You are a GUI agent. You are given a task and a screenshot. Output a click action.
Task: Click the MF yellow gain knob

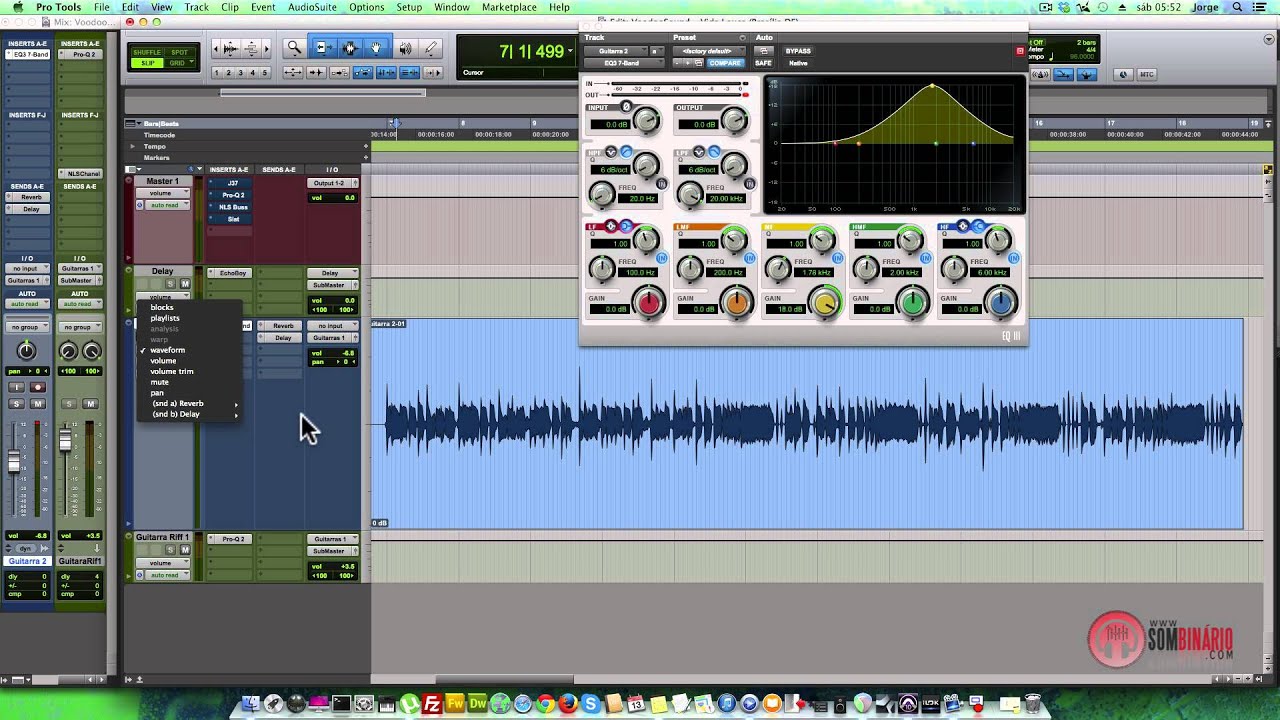point(825,303)
